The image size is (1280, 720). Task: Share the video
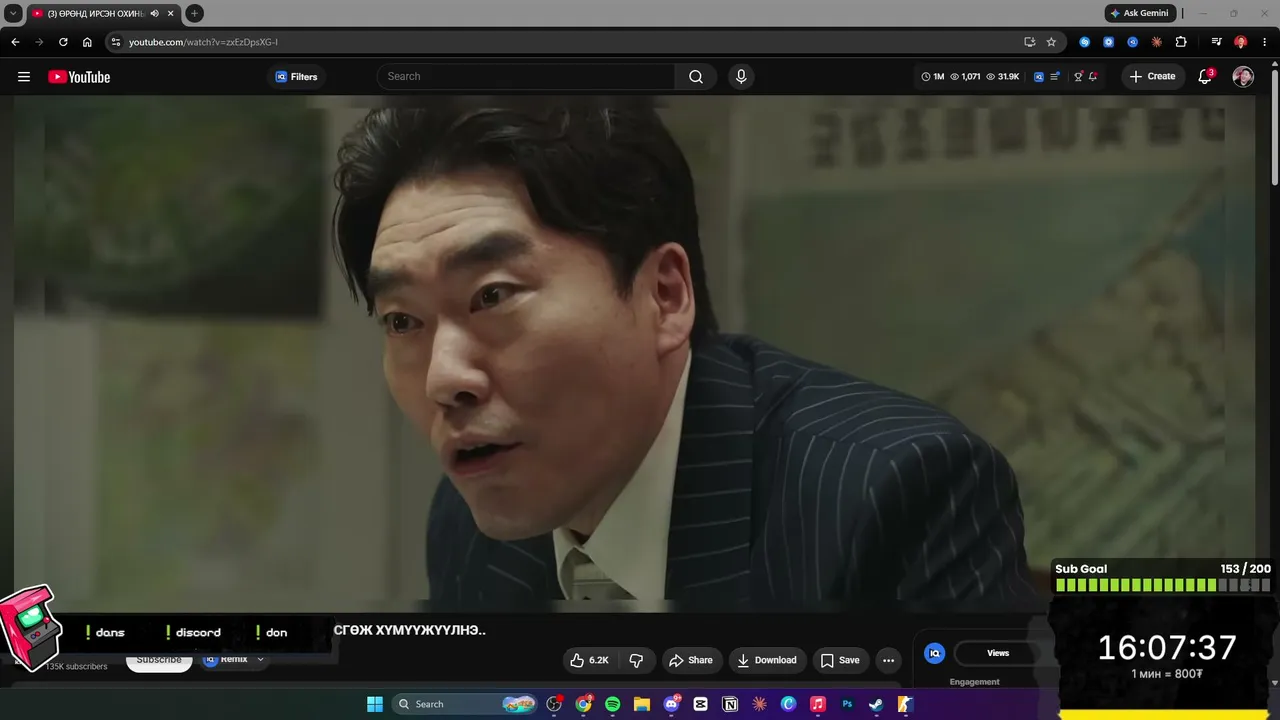691,660
